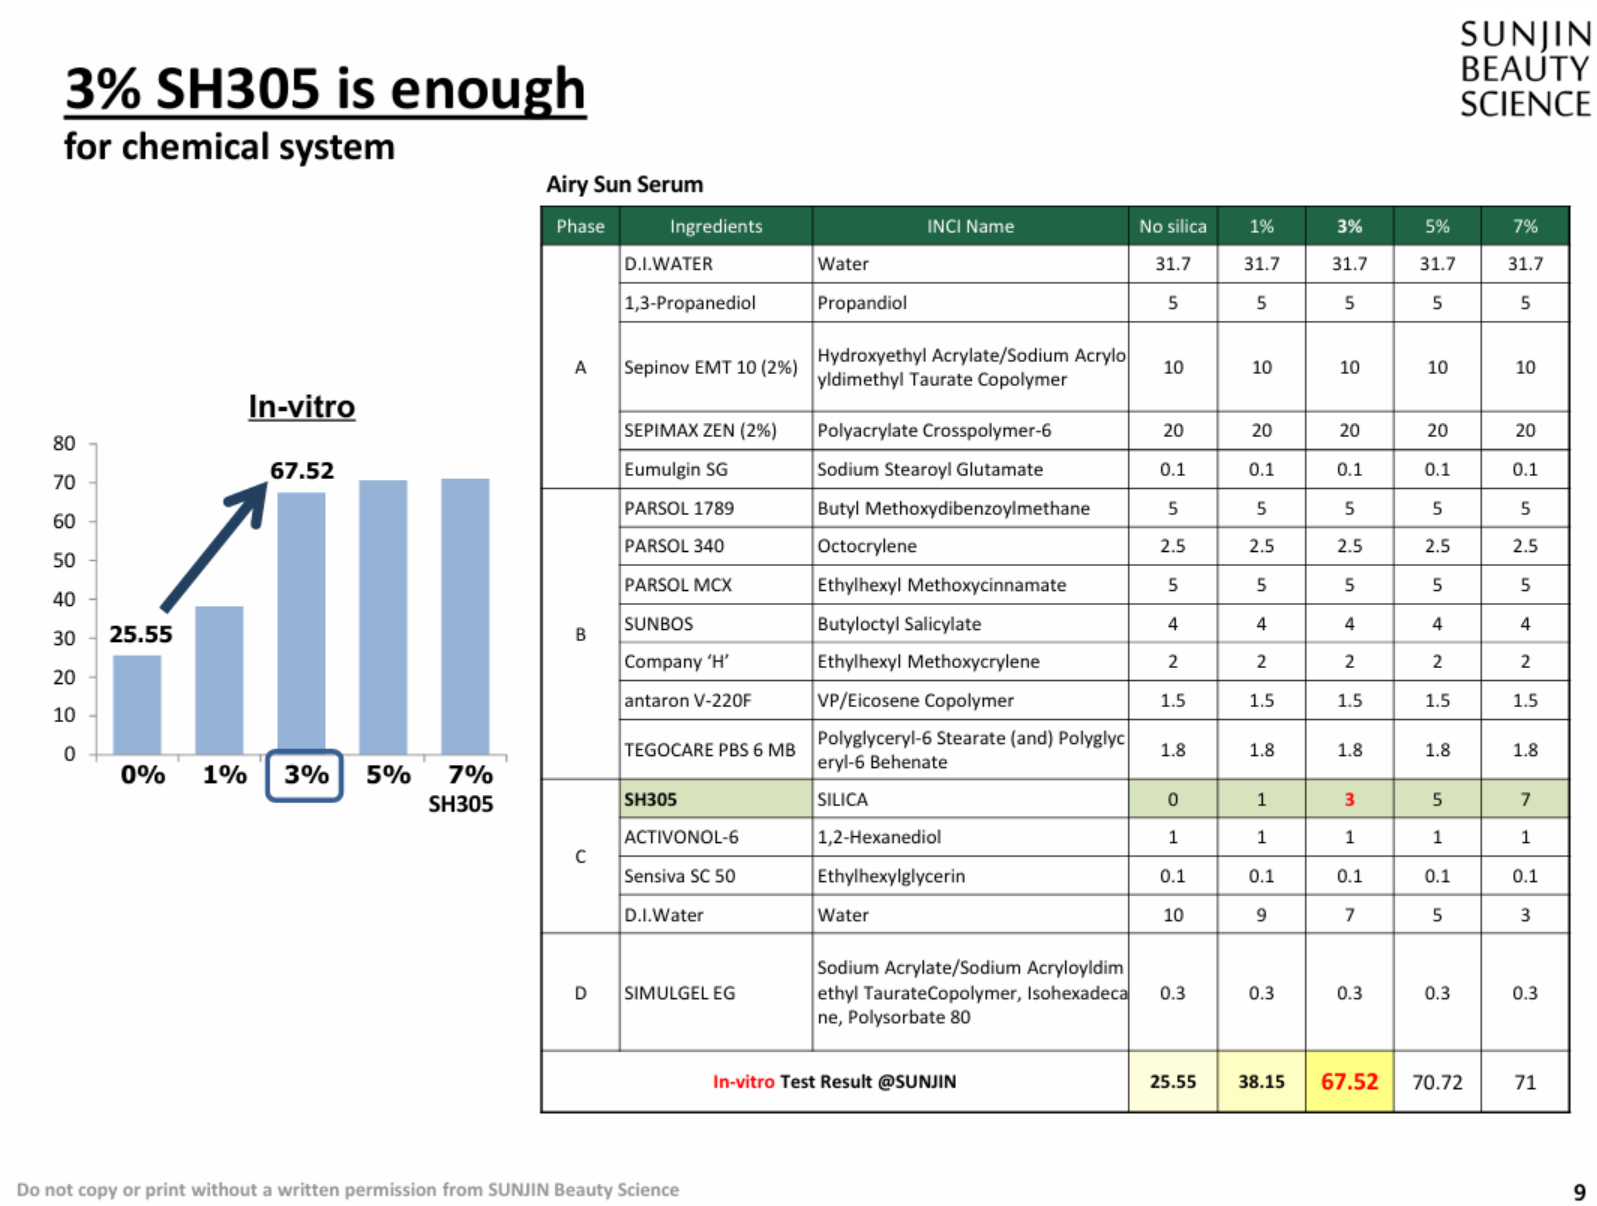Select the 3% column header
The image size is (1597, 1206).
1348,226
